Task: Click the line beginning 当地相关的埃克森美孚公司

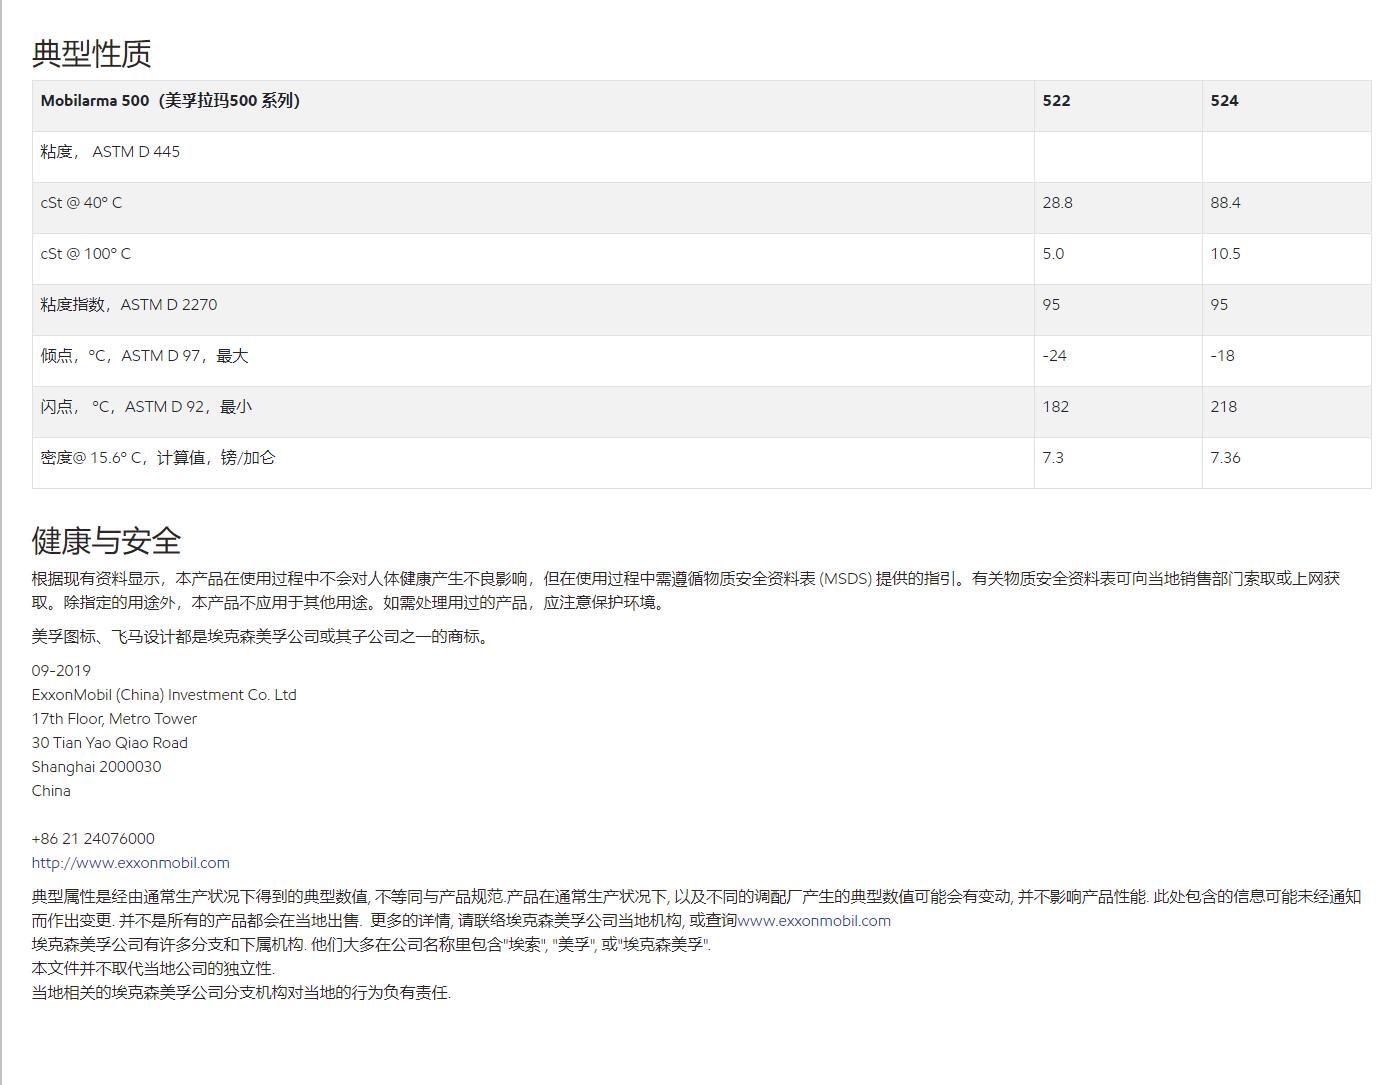Action: 241,993
